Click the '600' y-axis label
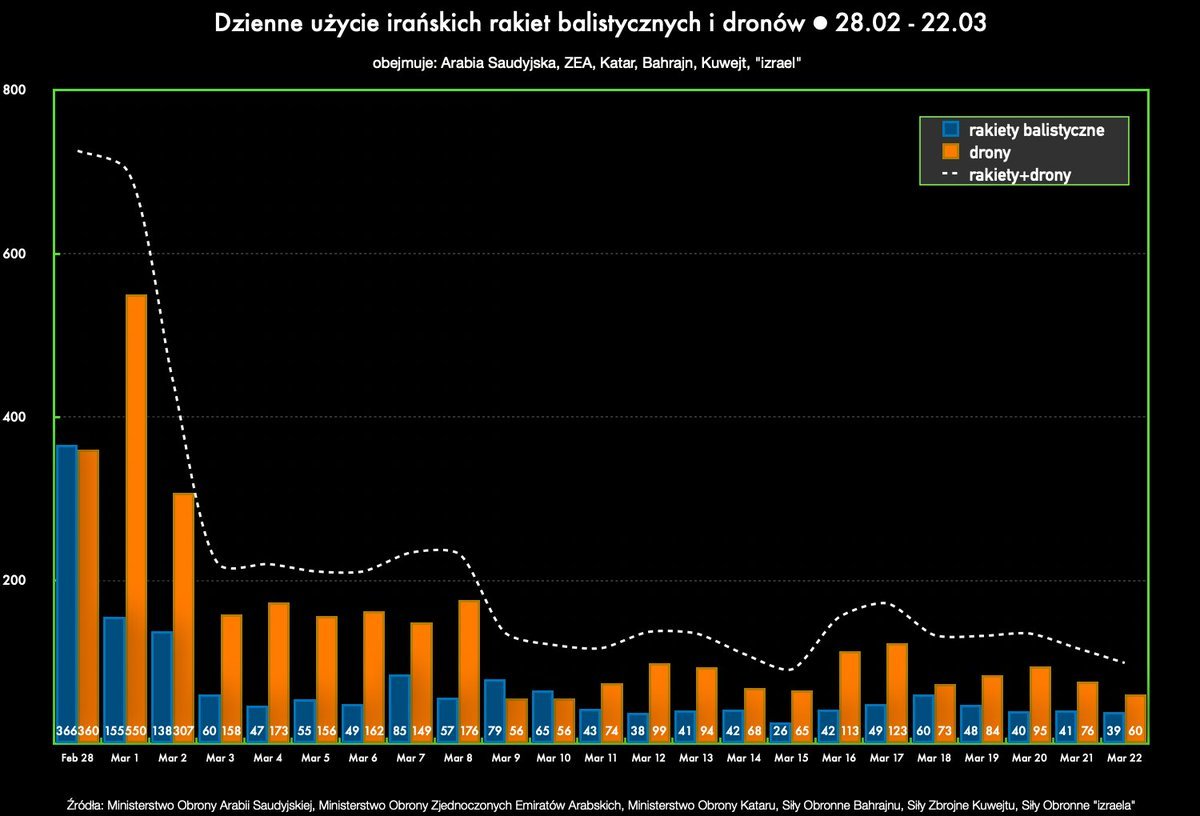 (15, 253)
